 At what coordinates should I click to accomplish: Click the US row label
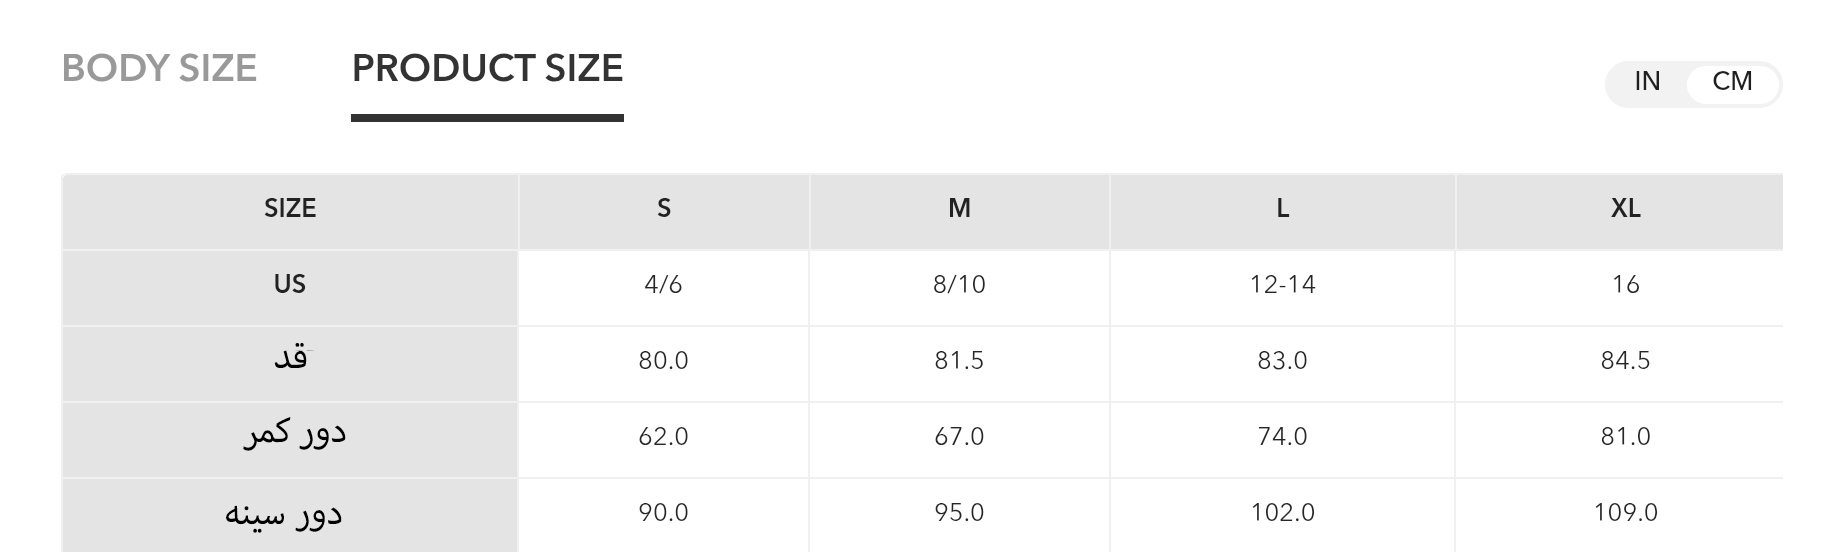click(290, 285)
